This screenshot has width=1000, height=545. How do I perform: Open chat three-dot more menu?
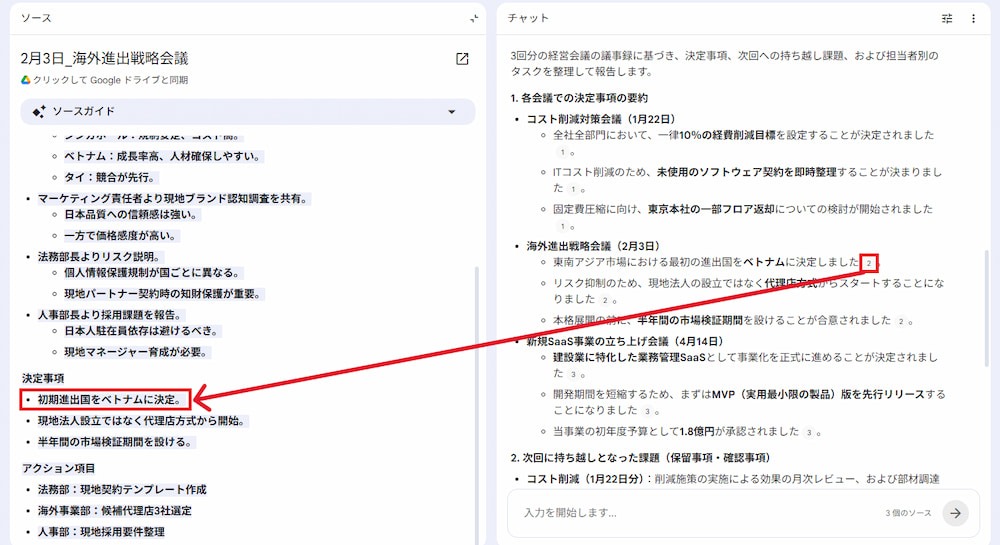973,18
